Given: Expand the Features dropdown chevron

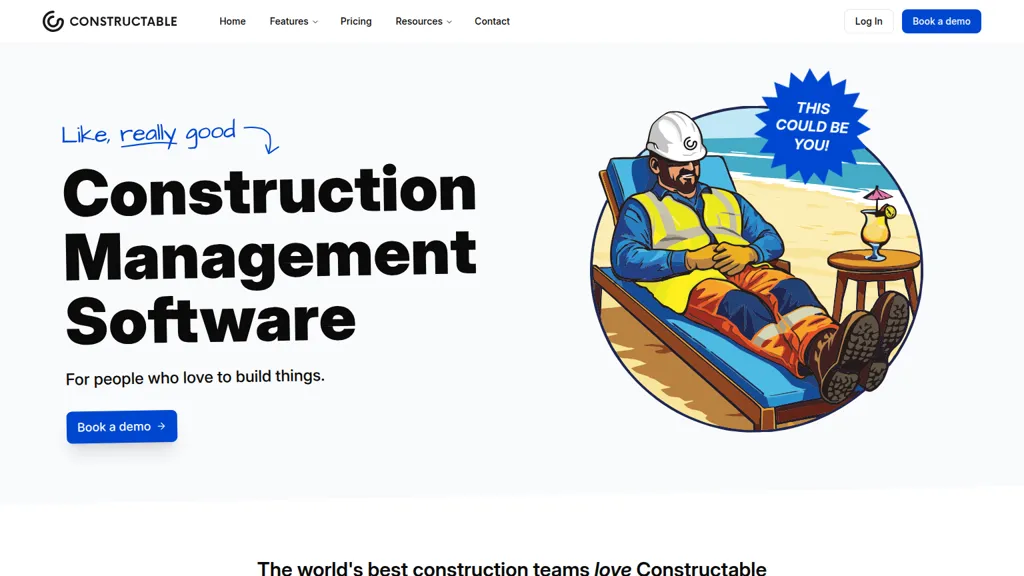Looking at the screenshot, I should 315,22.
